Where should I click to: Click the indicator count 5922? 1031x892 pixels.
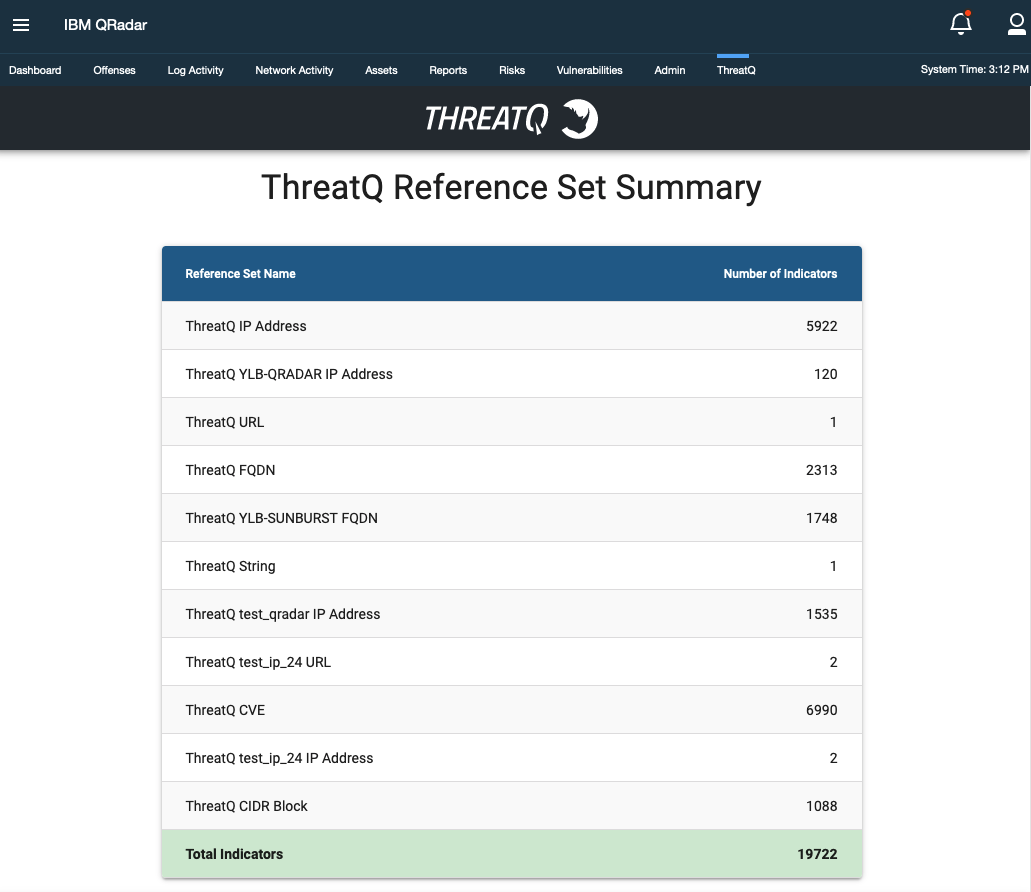click(x=821, y=326)
